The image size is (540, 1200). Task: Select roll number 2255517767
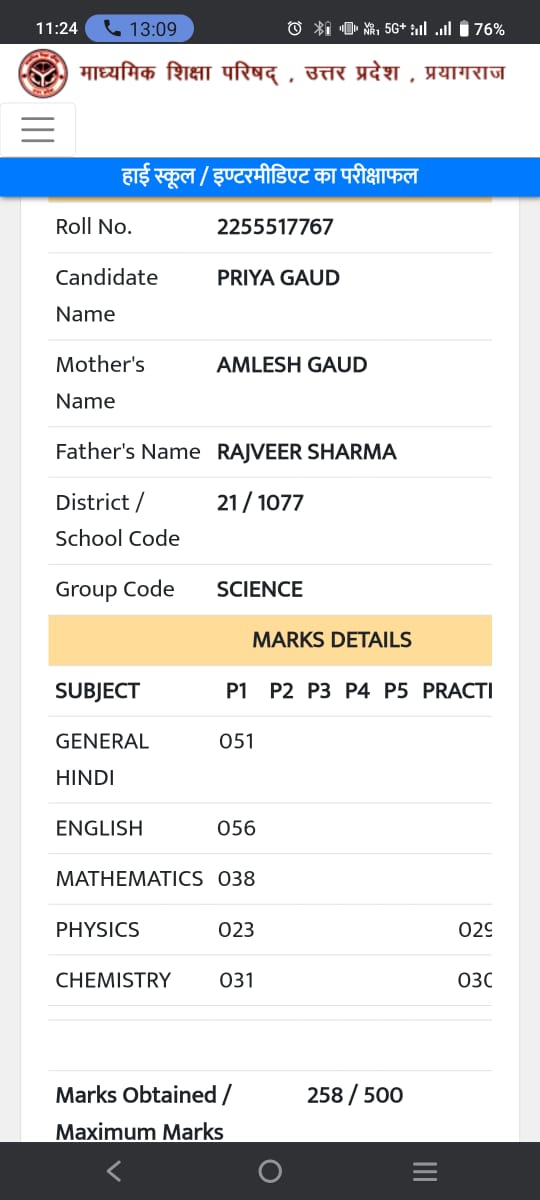[275, 227]
